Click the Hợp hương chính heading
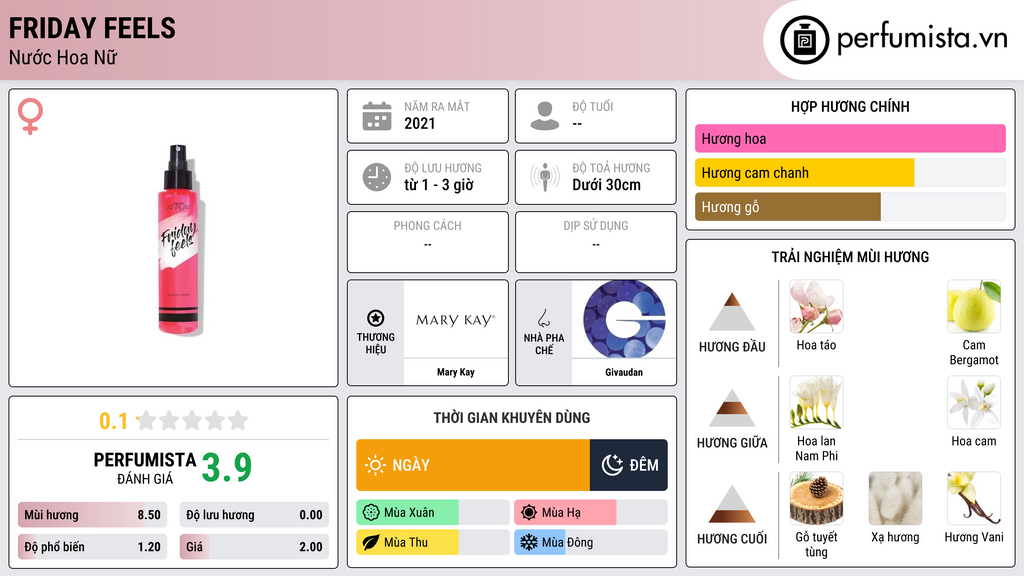The image size is (1024, 576). pos(850,106)
